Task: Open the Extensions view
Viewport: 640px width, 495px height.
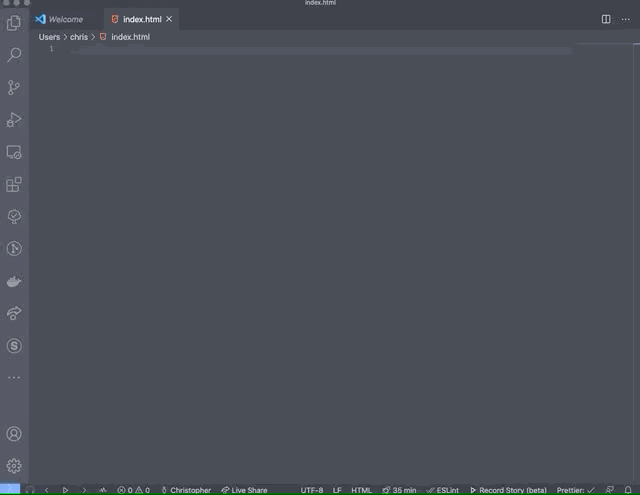Action: point(14,184)
